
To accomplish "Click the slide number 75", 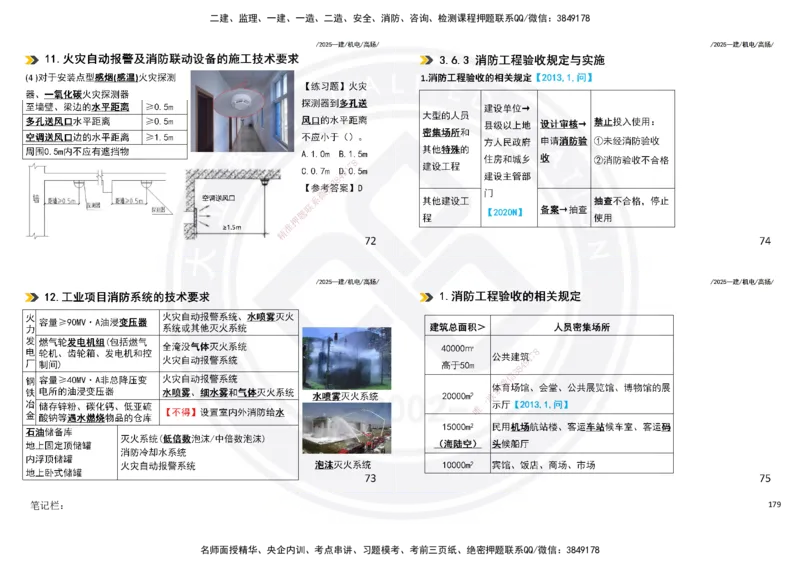I will click(x=765, y=478).
